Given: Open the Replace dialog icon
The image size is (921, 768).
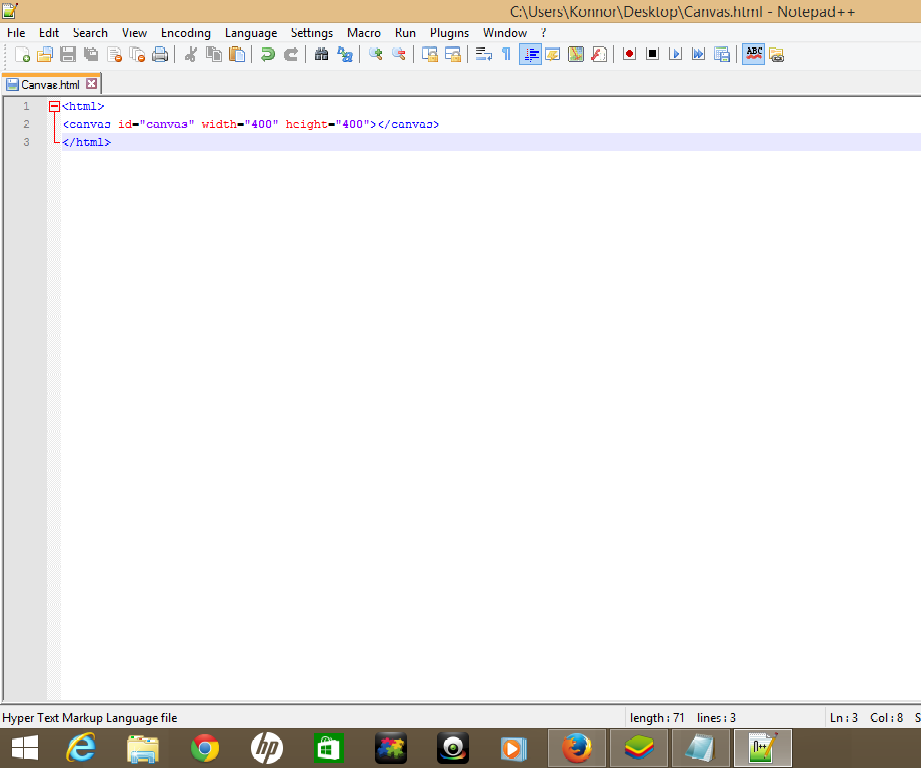Looking at the screenshot, I should pos(345,55).
